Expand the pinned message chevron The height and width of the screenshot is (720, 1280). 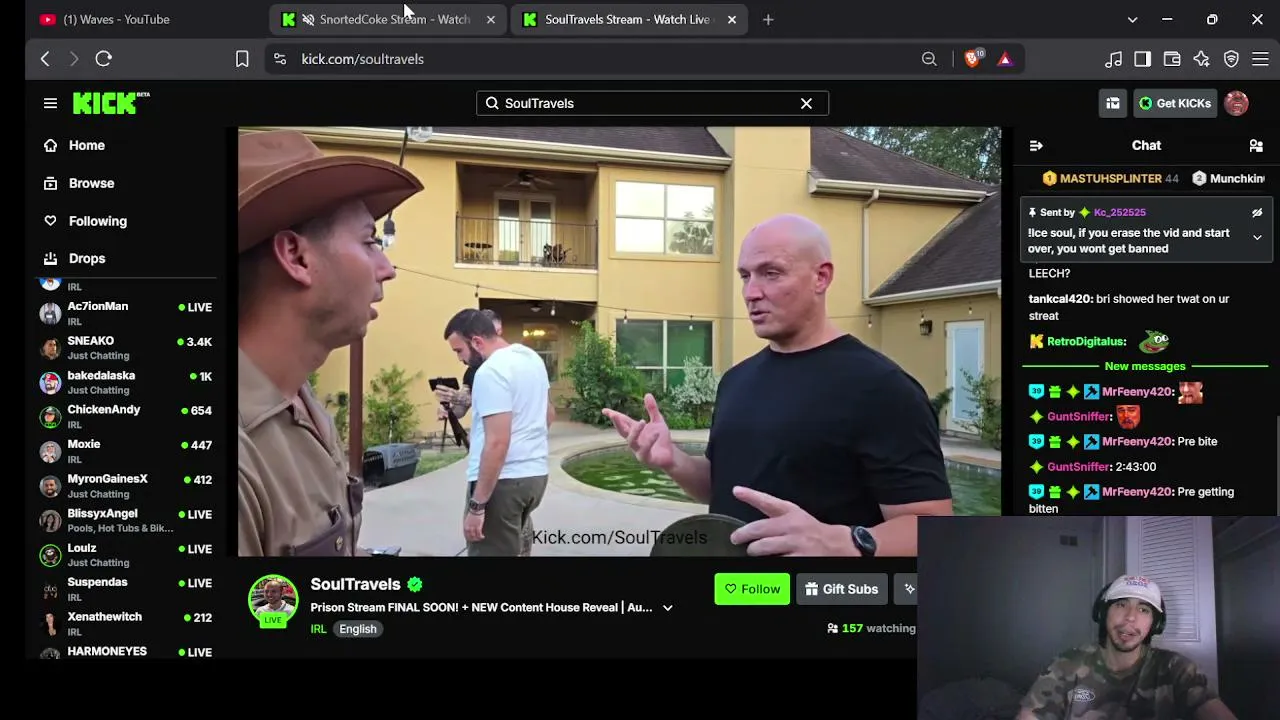coord(1257,238)
